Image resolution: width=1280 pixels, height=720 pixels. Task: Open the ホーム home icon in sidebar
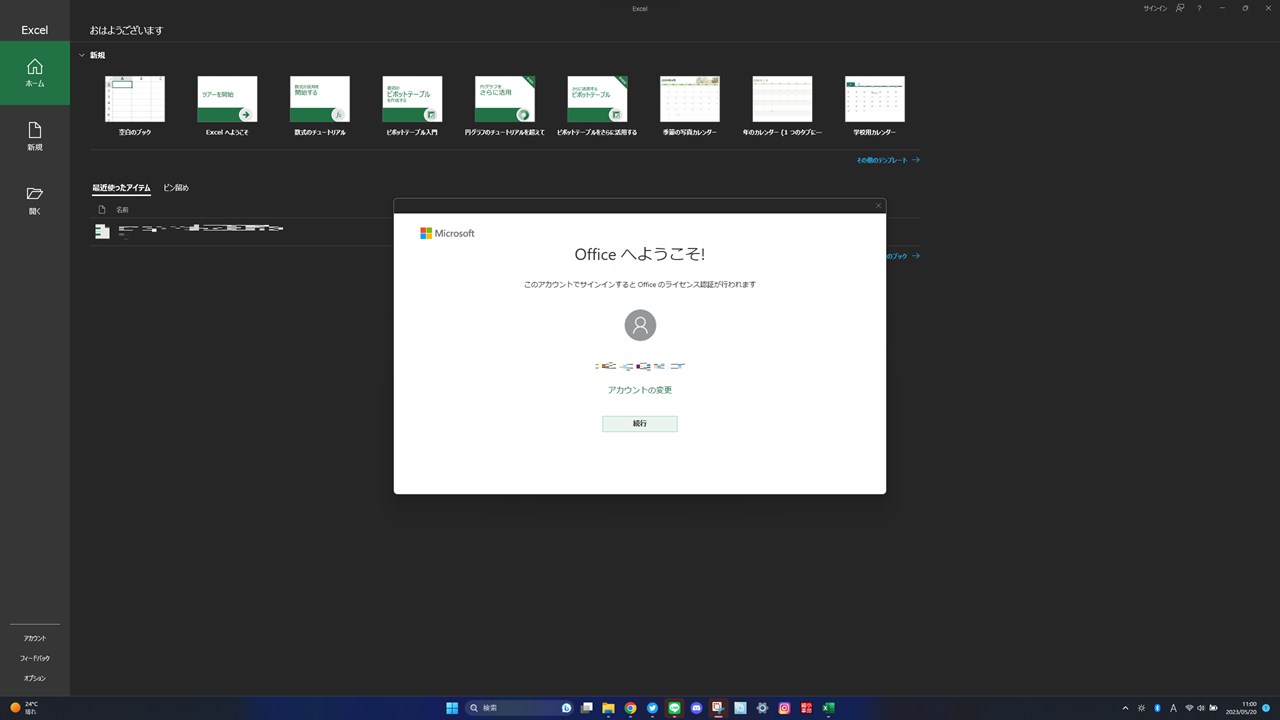coord(34,73)
